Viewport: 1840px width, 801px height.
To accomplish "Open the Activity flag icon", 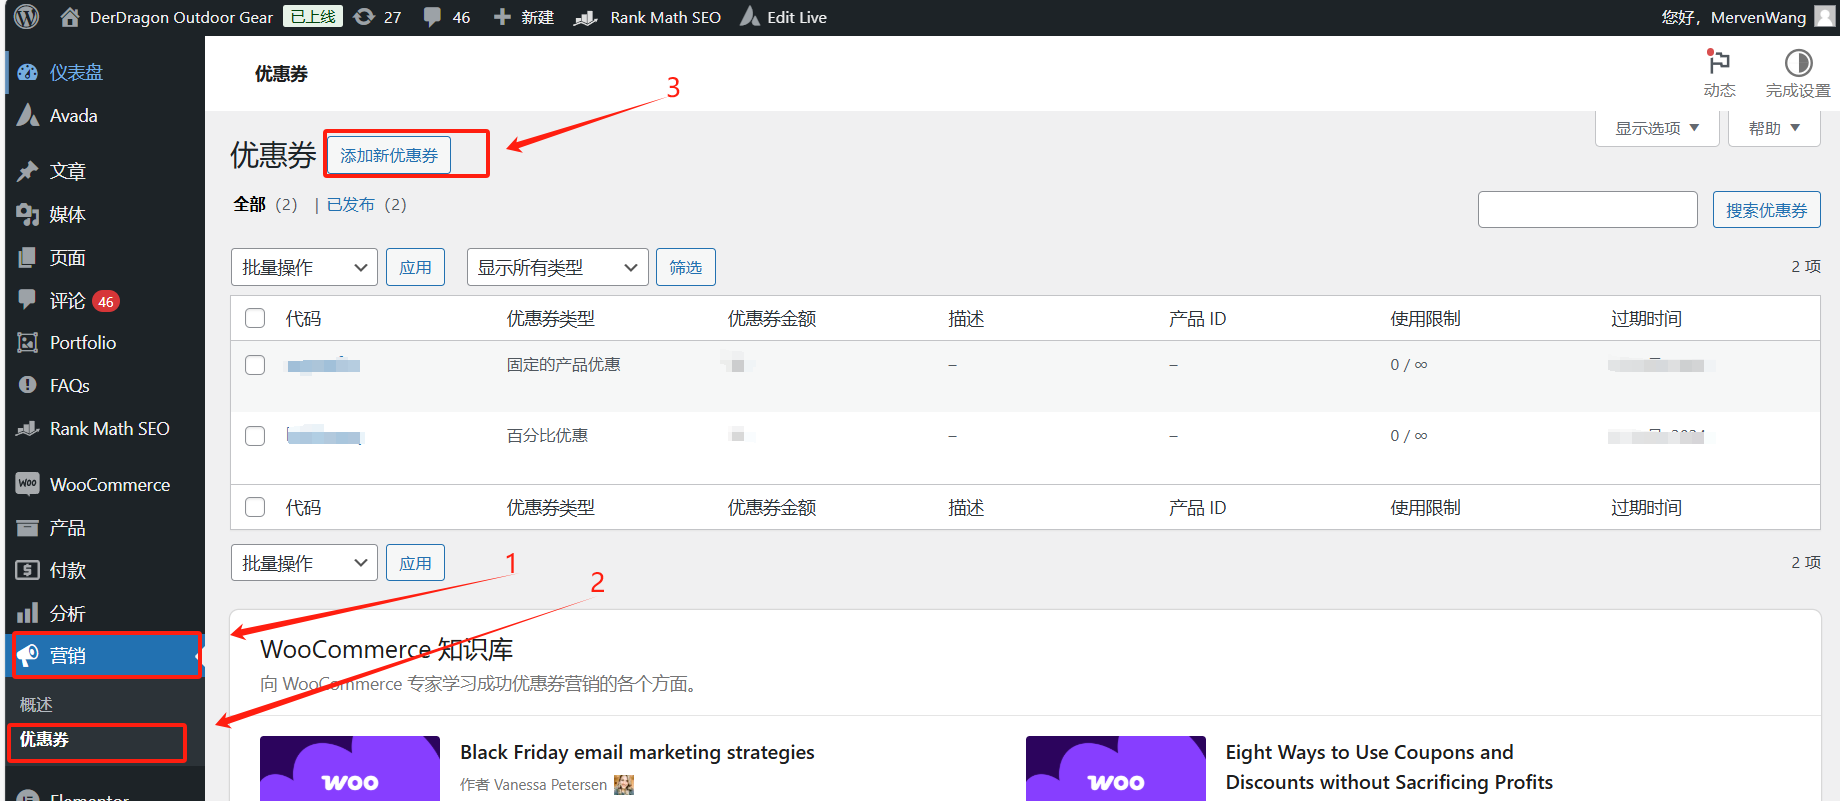I will pos(1719,62).
